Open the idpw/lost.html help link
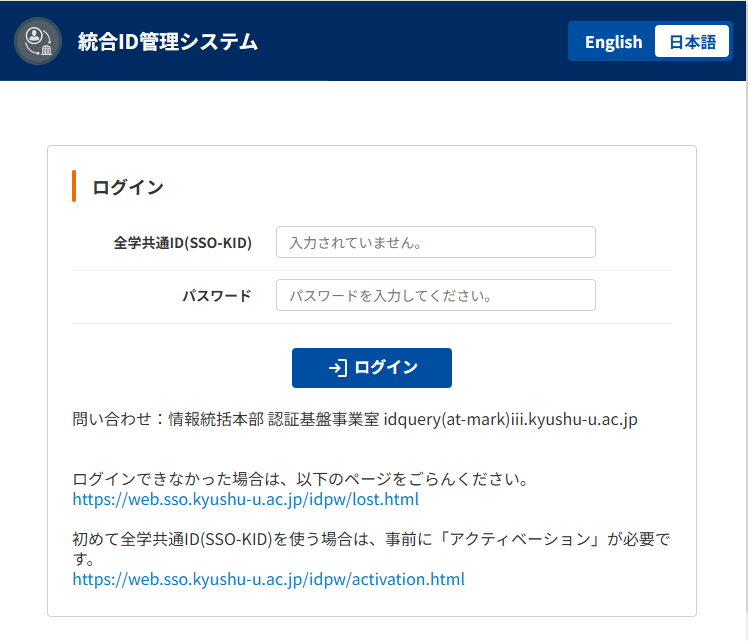Viewport: 748px width, 641px height. coord(245,499)
